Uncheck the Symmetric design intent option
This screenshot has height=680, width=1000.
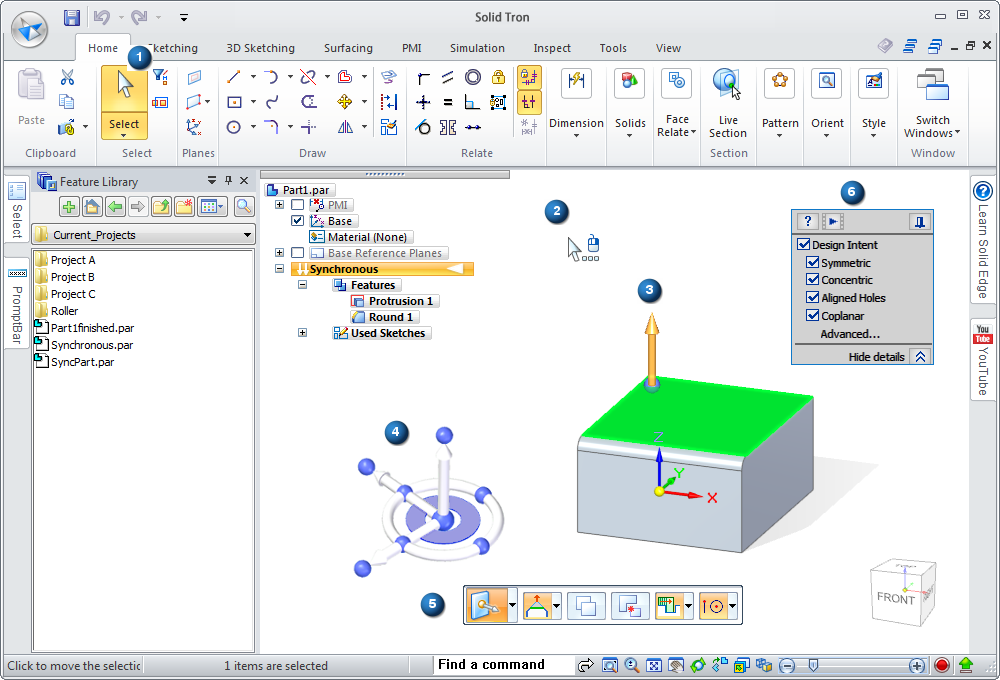coord(813,263)
